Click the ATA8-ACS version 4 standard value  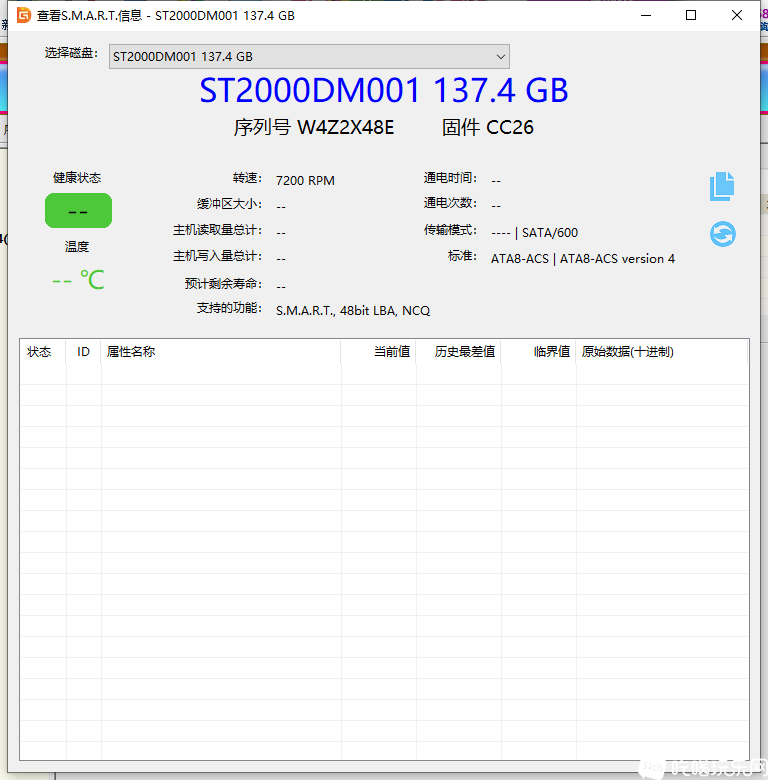click(x=582, y=259)
